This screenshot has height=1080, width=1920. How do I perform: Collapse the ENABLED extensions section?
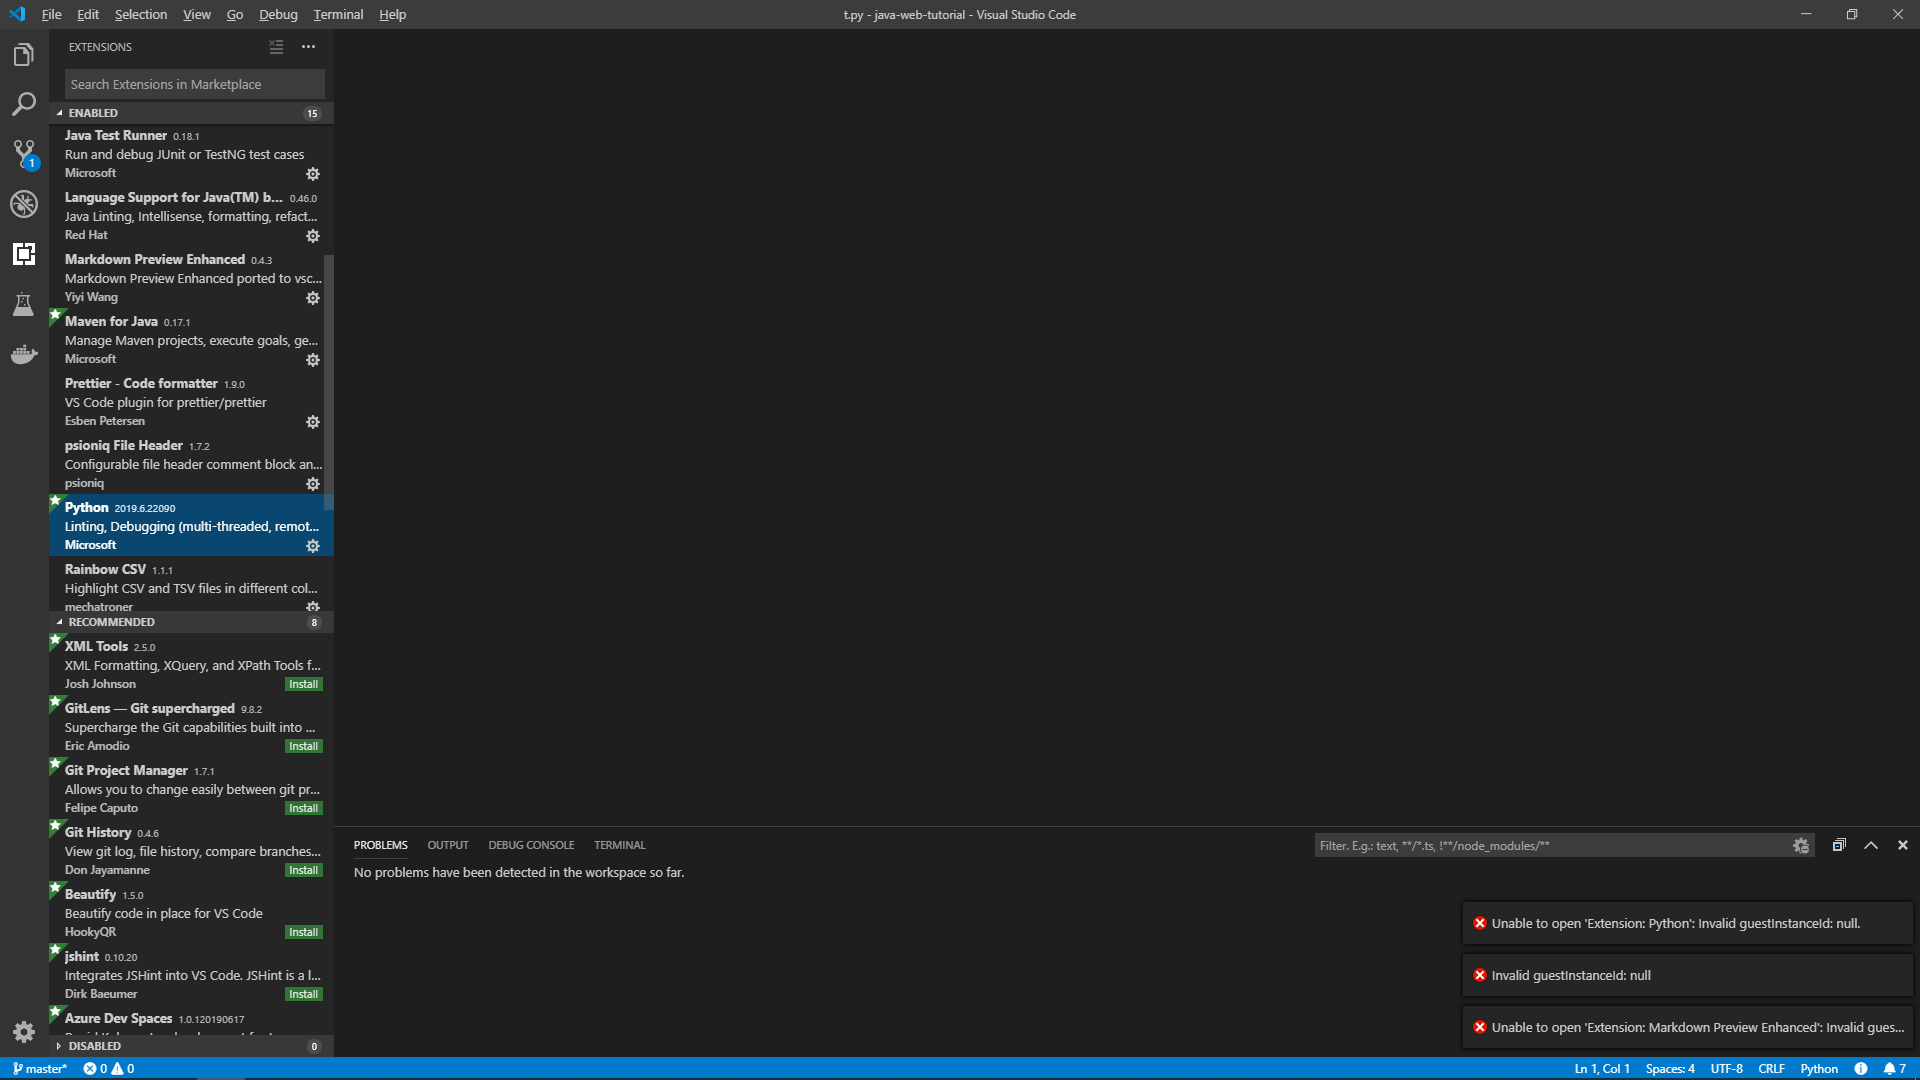point(95,113)
